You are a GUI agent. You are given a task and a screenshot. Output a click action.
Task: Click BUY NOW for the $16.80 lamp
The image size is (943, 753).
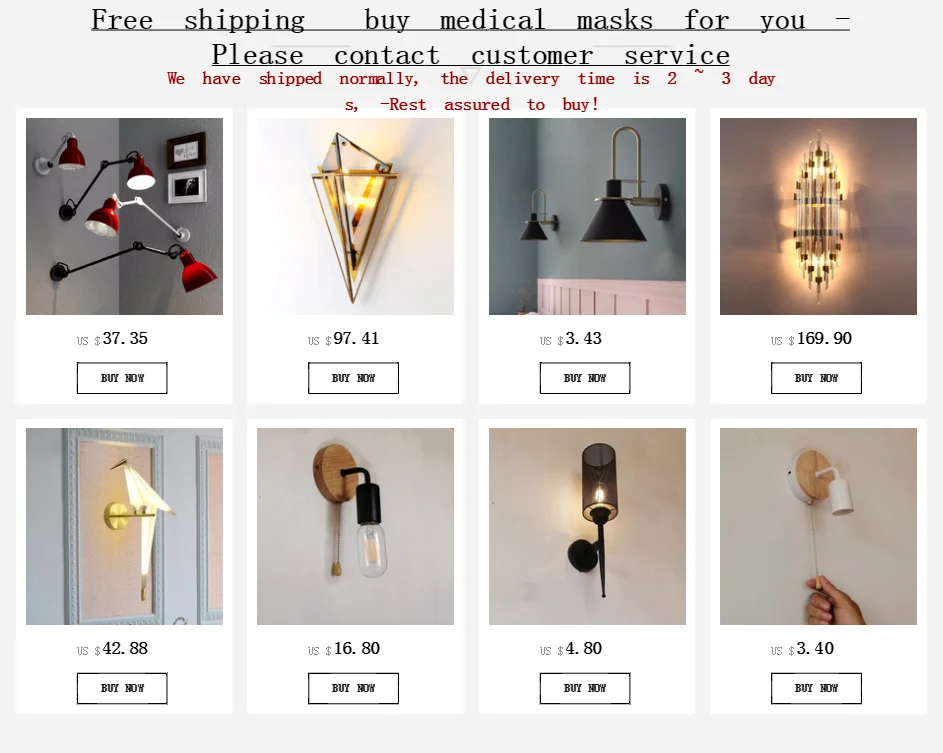pos(353,688)
